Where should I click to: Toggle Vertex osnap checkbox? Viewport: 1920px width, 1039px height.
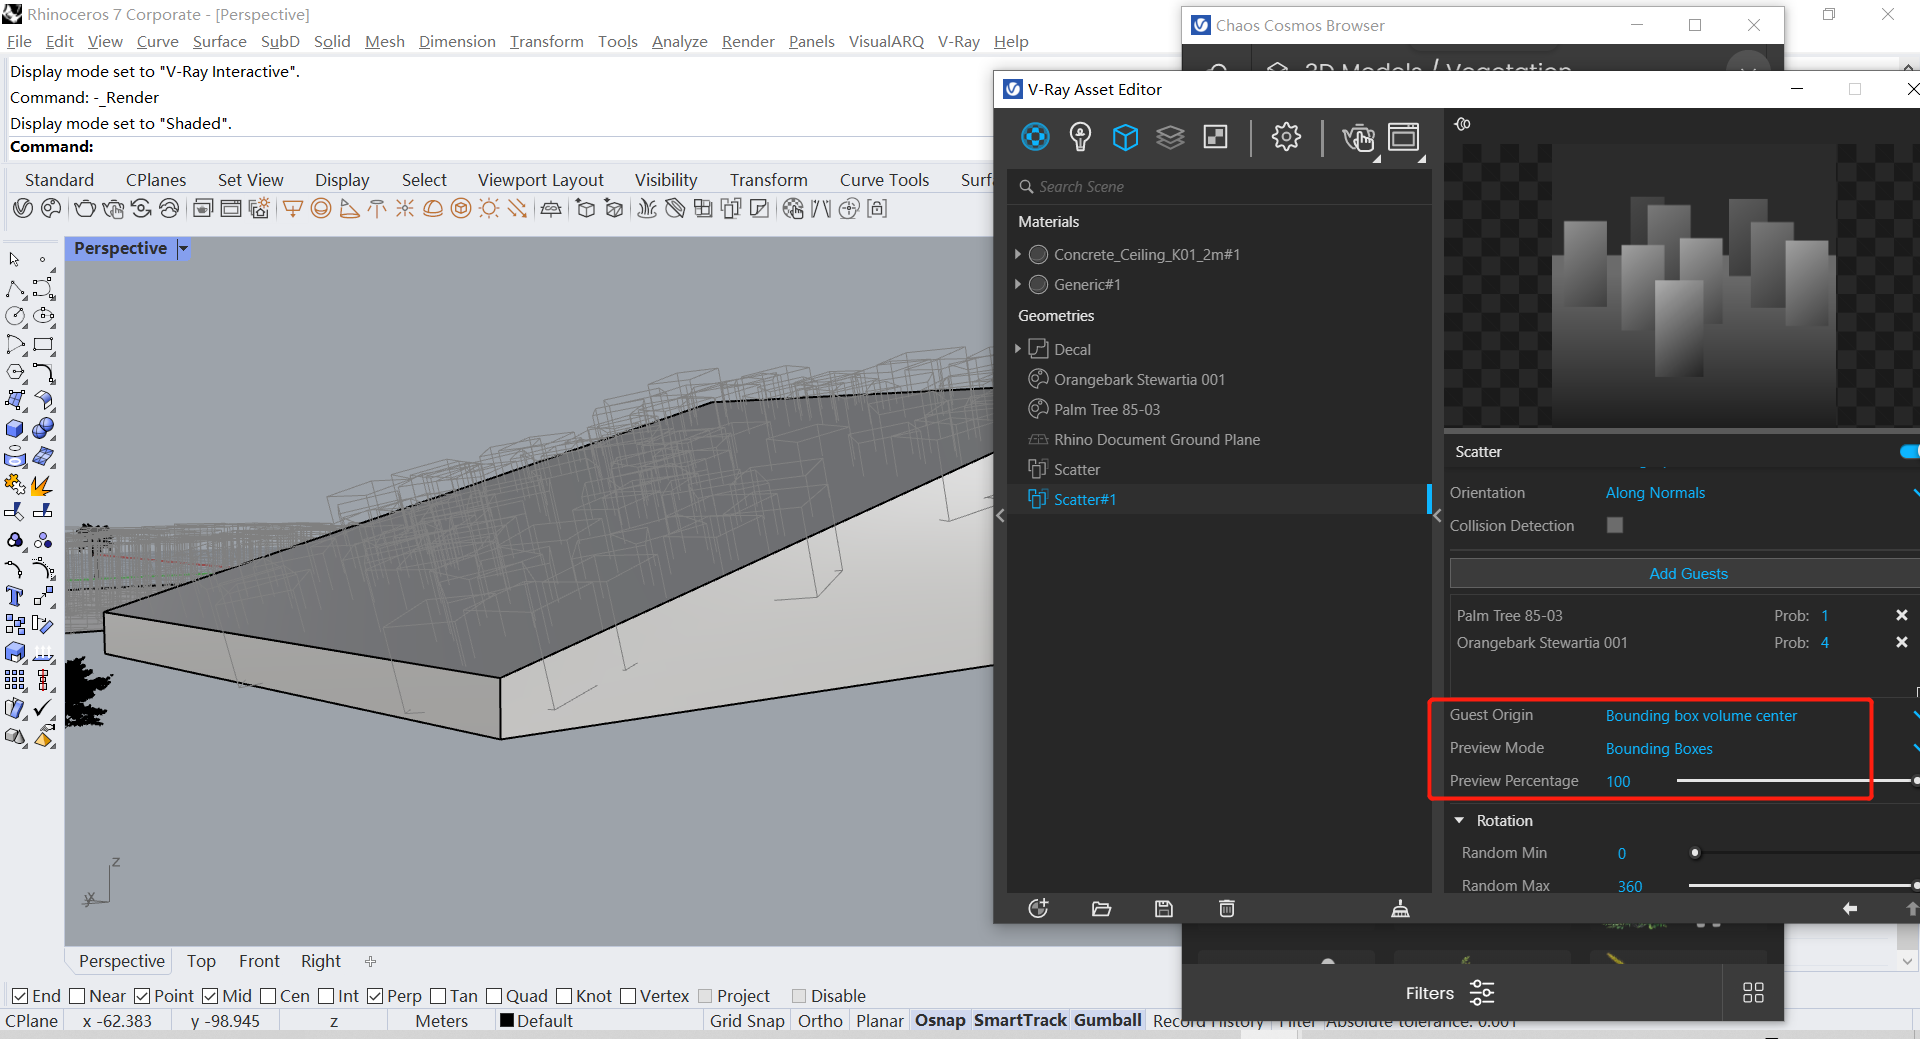pyautogui.click(x=628, y=996)
